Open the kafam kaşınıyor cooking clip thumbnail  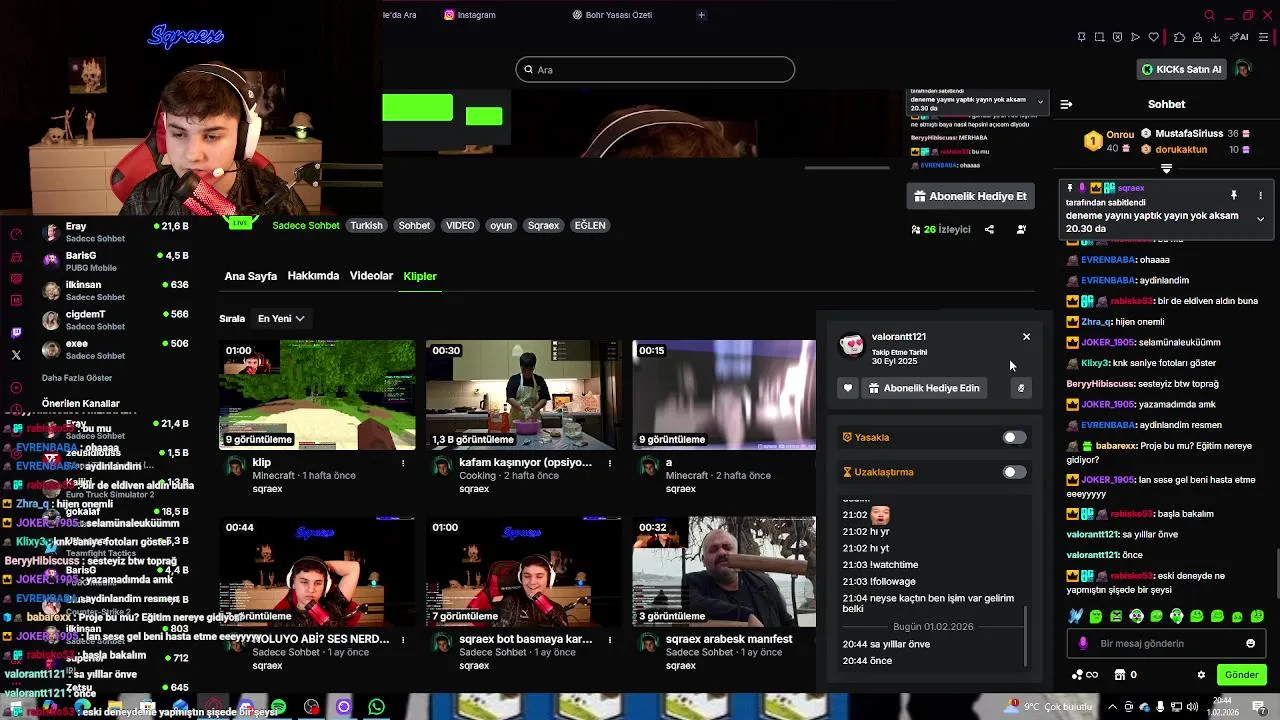[523, 395]
